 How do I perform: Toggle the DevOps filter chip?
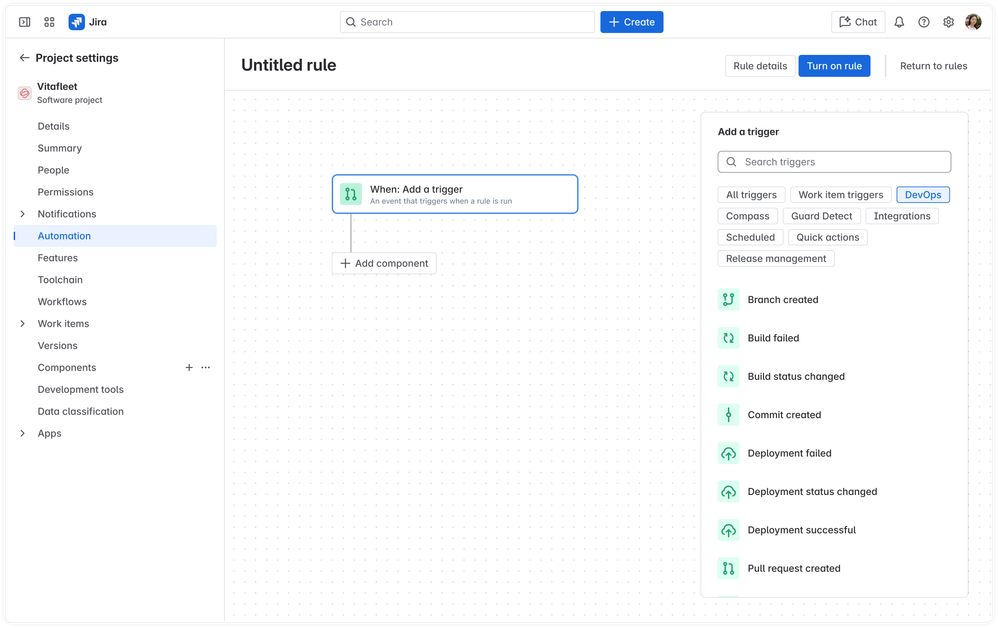922,194
